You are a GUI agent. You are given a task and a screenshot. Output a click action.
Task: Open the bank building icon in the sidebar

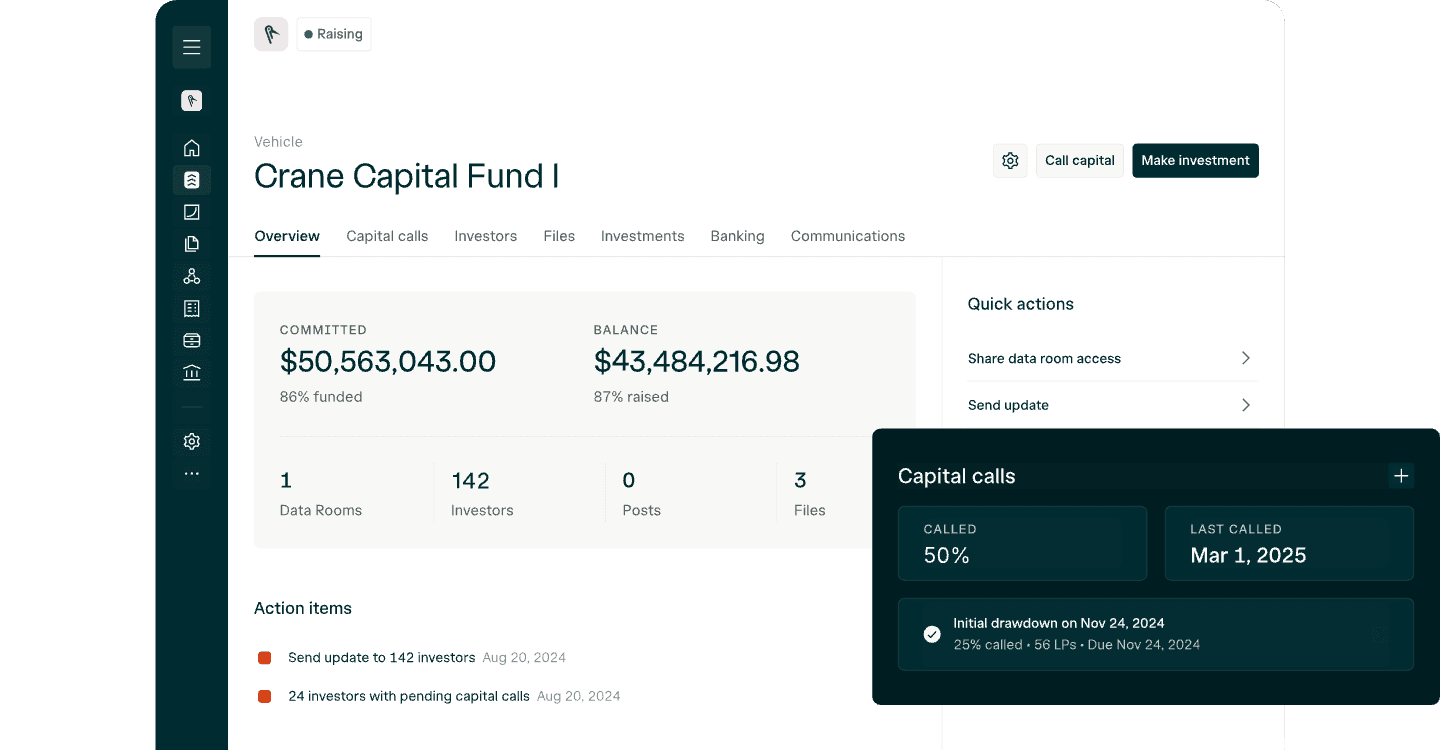click(192, 373)
